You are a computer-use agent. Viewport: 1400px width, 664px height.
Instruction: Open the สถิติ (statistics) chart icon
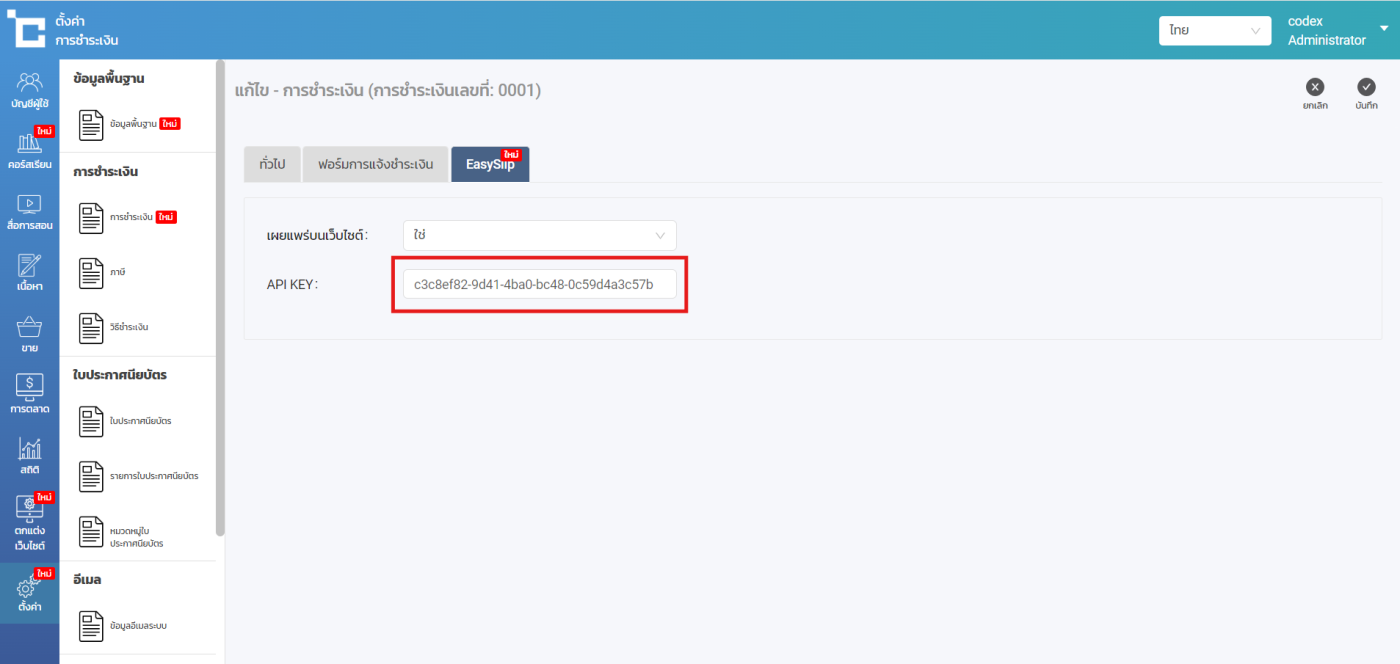coord(30,456)
